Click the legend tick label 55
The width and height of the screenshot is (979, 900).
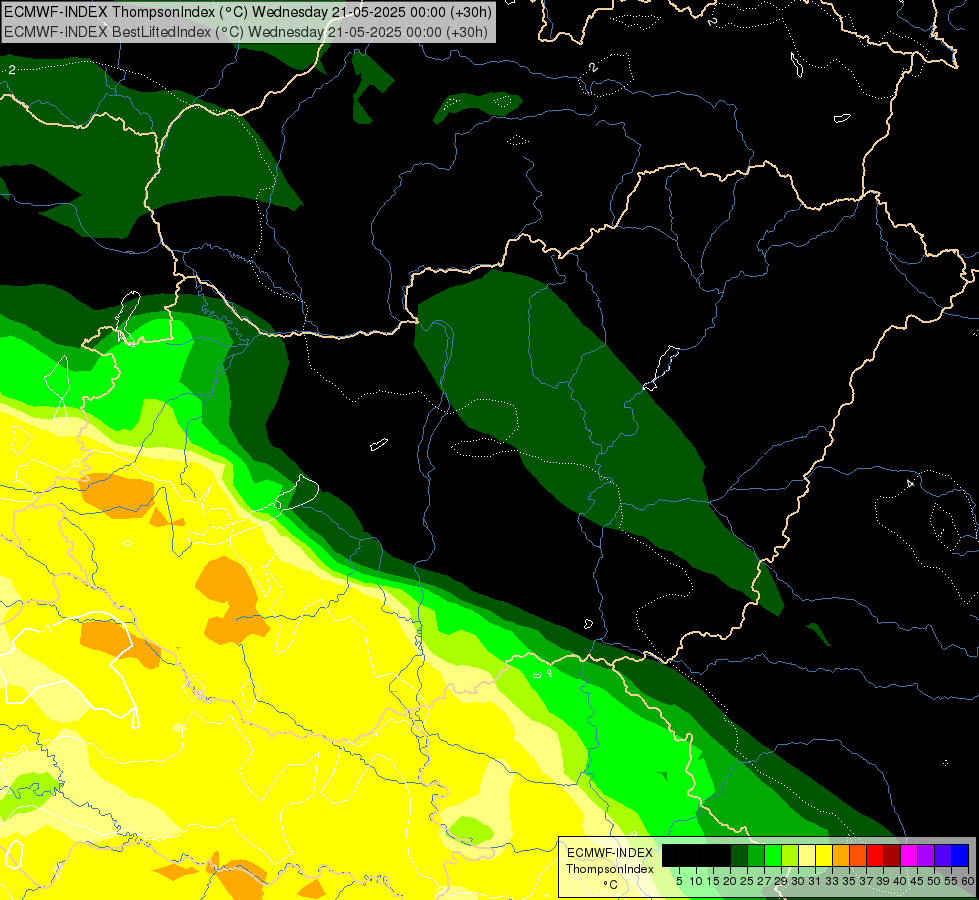point(951,881)
